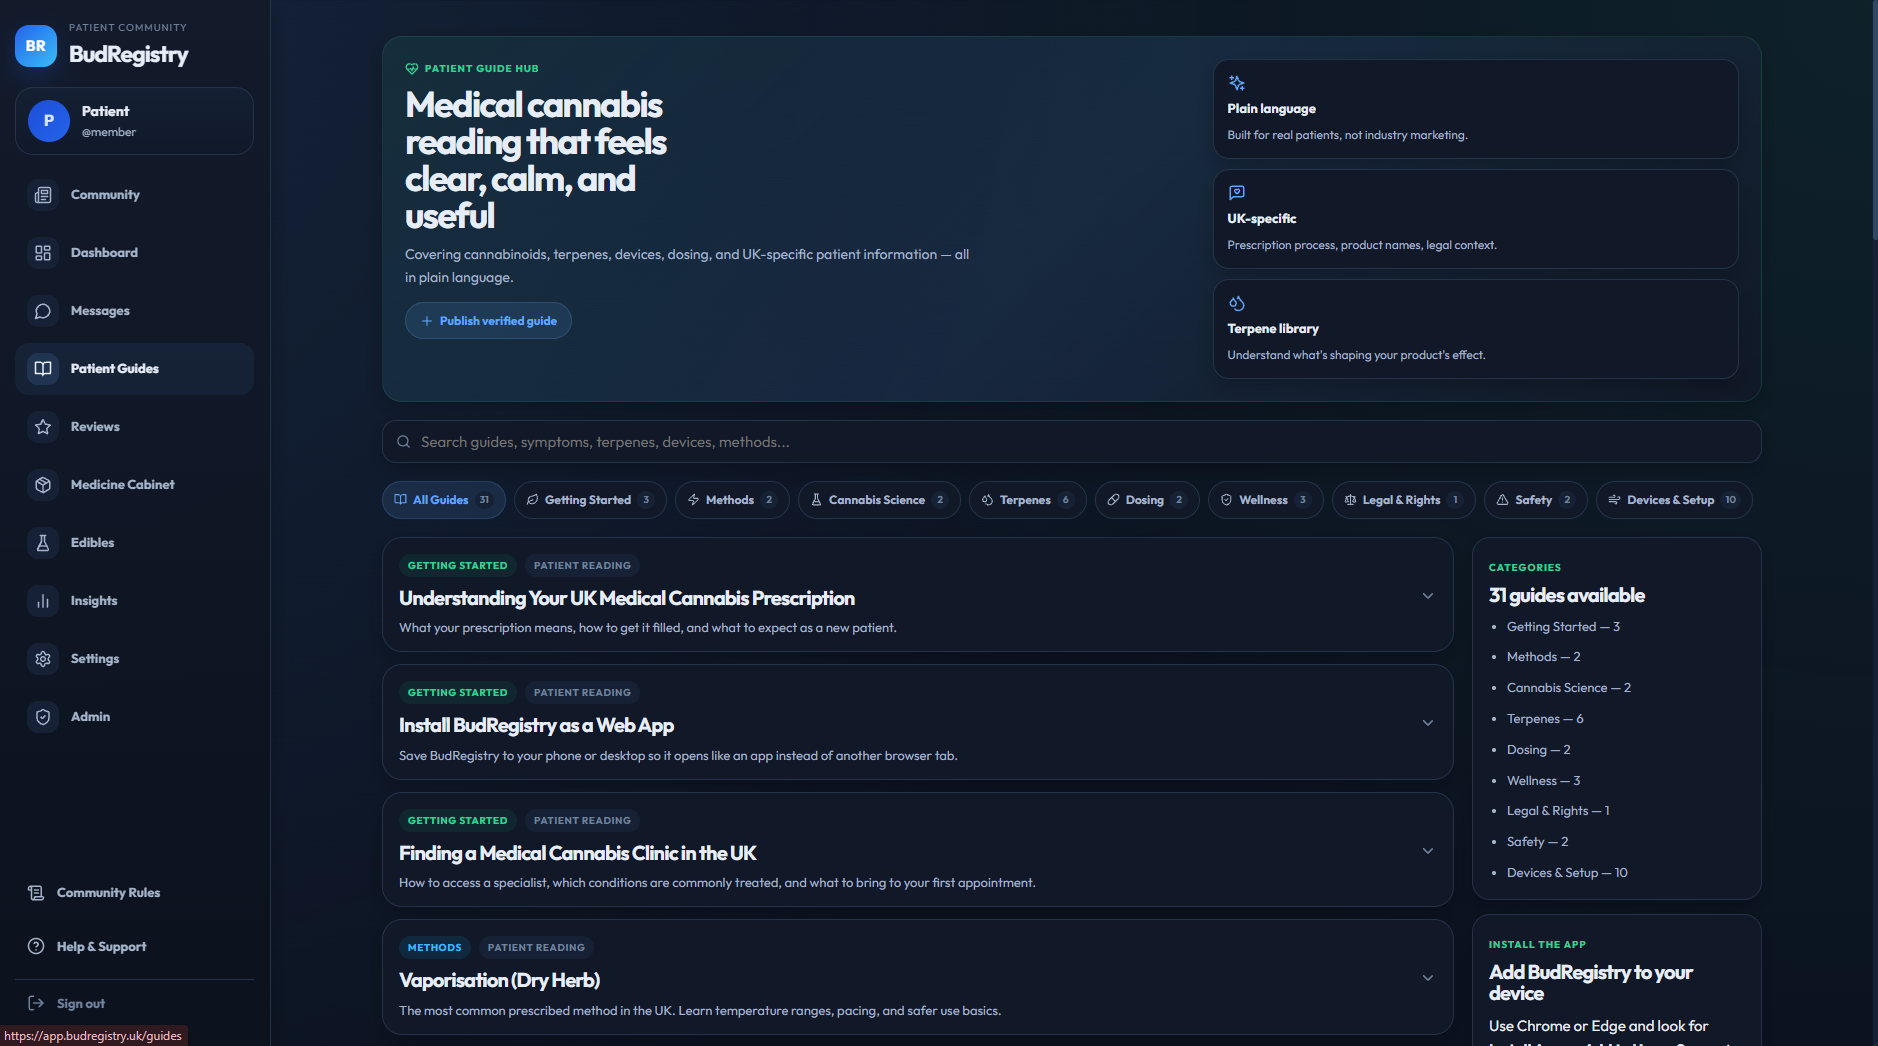
Task: Click the Plain language sparkle icon
Action: pyautogui.click(x=1237, y=83)
